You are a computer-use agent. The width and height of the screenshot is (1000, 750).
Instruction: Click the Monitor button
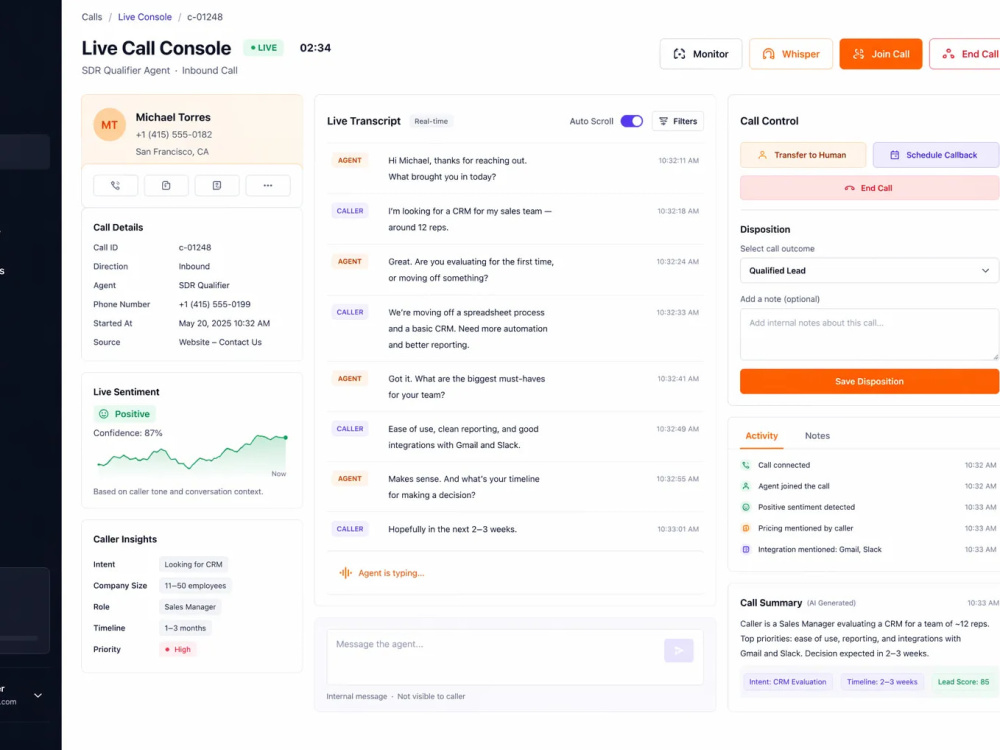(x=701, y=54)
